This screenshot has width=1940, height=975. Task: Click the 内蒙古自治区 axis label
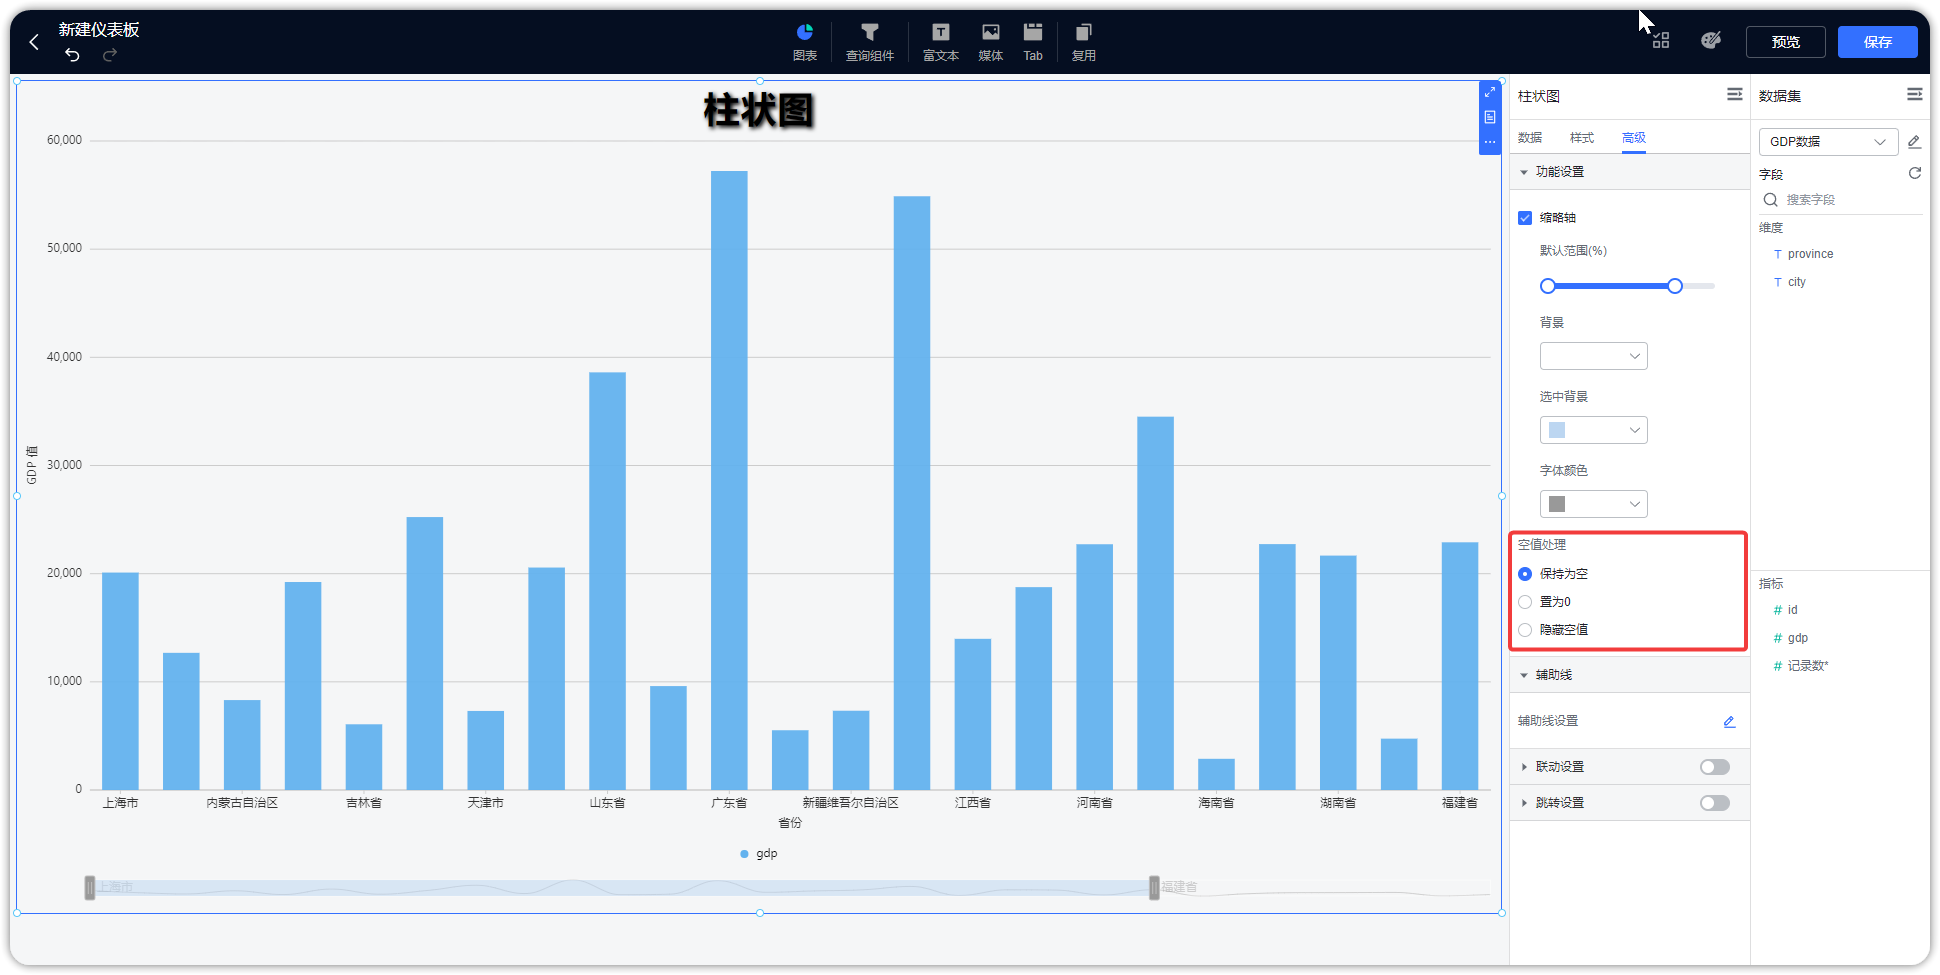tap(242, 803)
